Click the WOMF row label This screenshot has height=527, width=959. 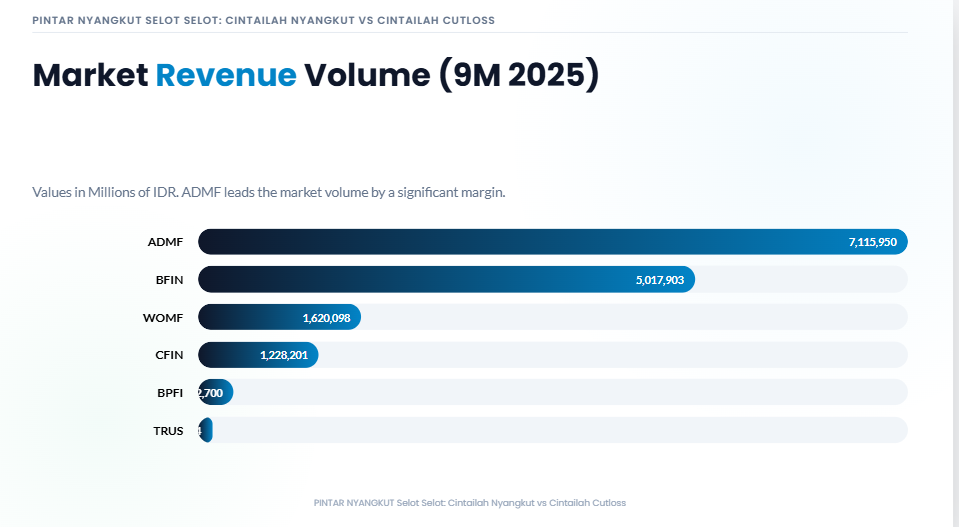(x=163, y=318)
